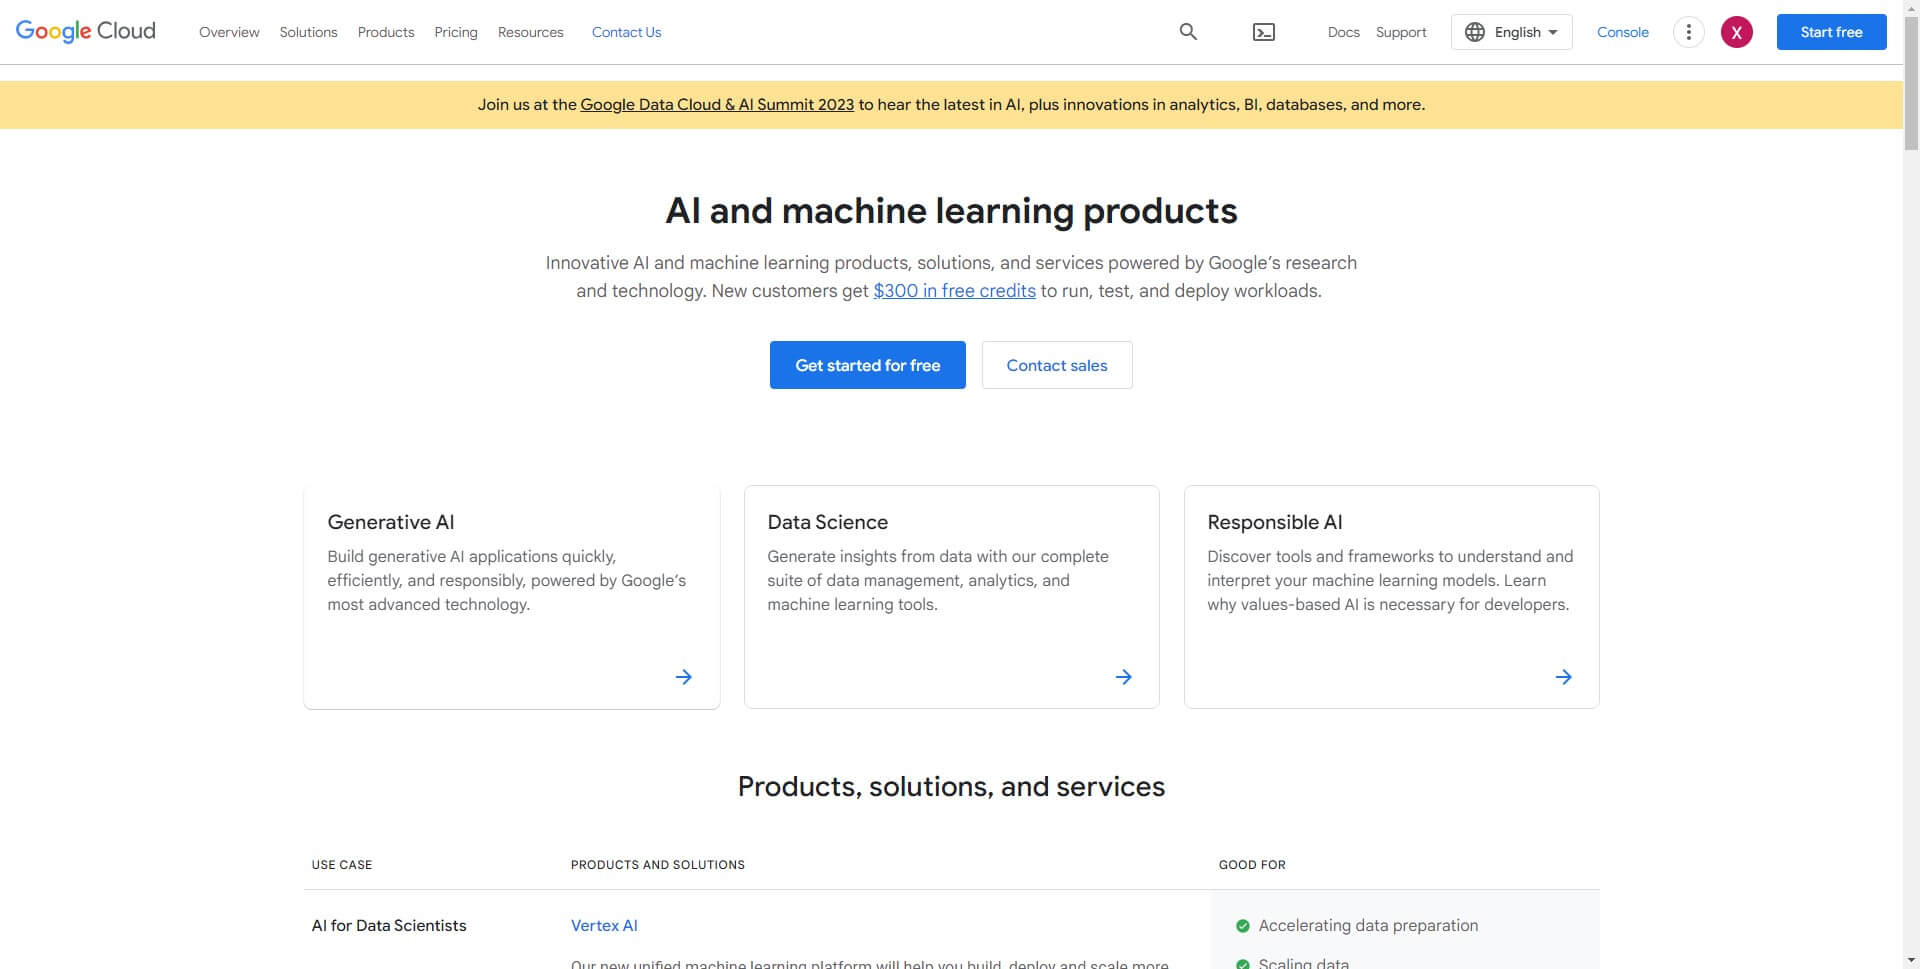
Task: Open the Resources menu
Action: coord(531,32)
